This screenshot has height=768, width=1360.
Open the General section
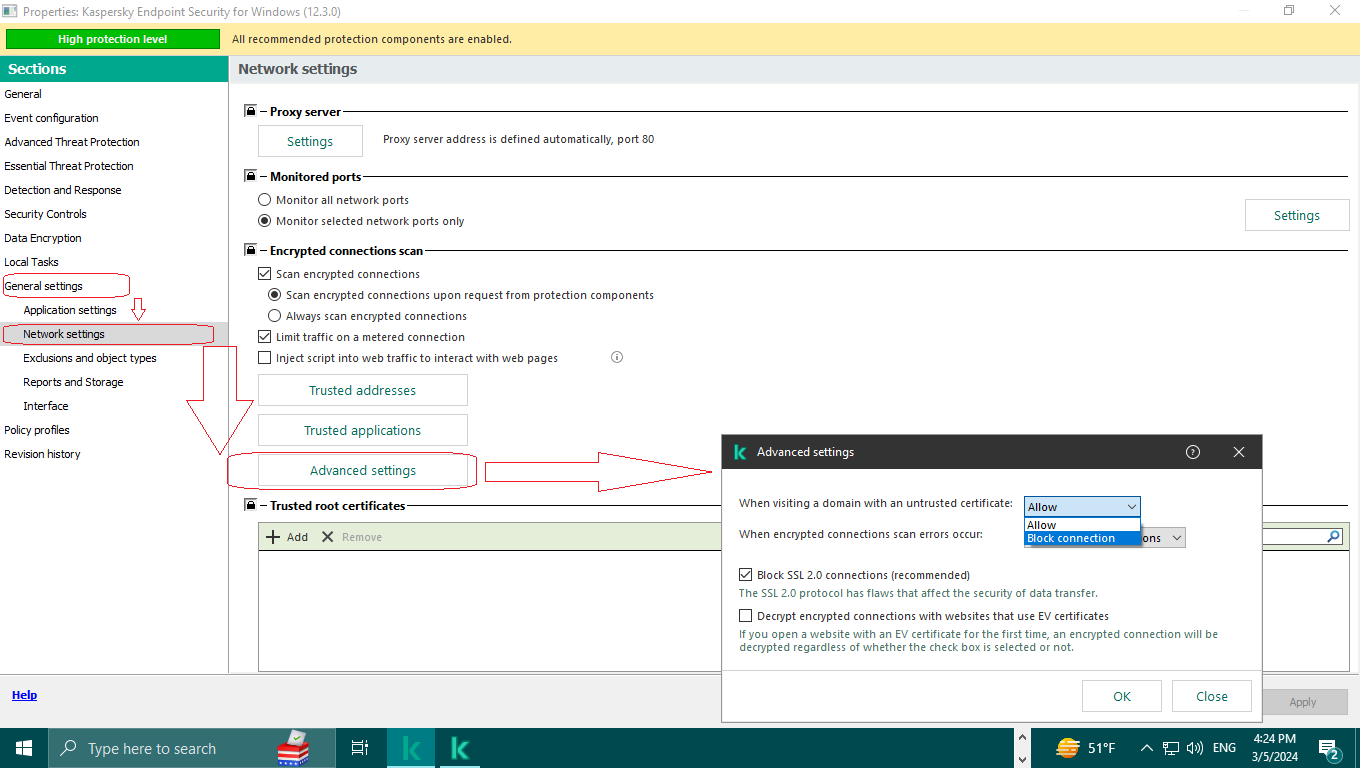coord(23,94)
